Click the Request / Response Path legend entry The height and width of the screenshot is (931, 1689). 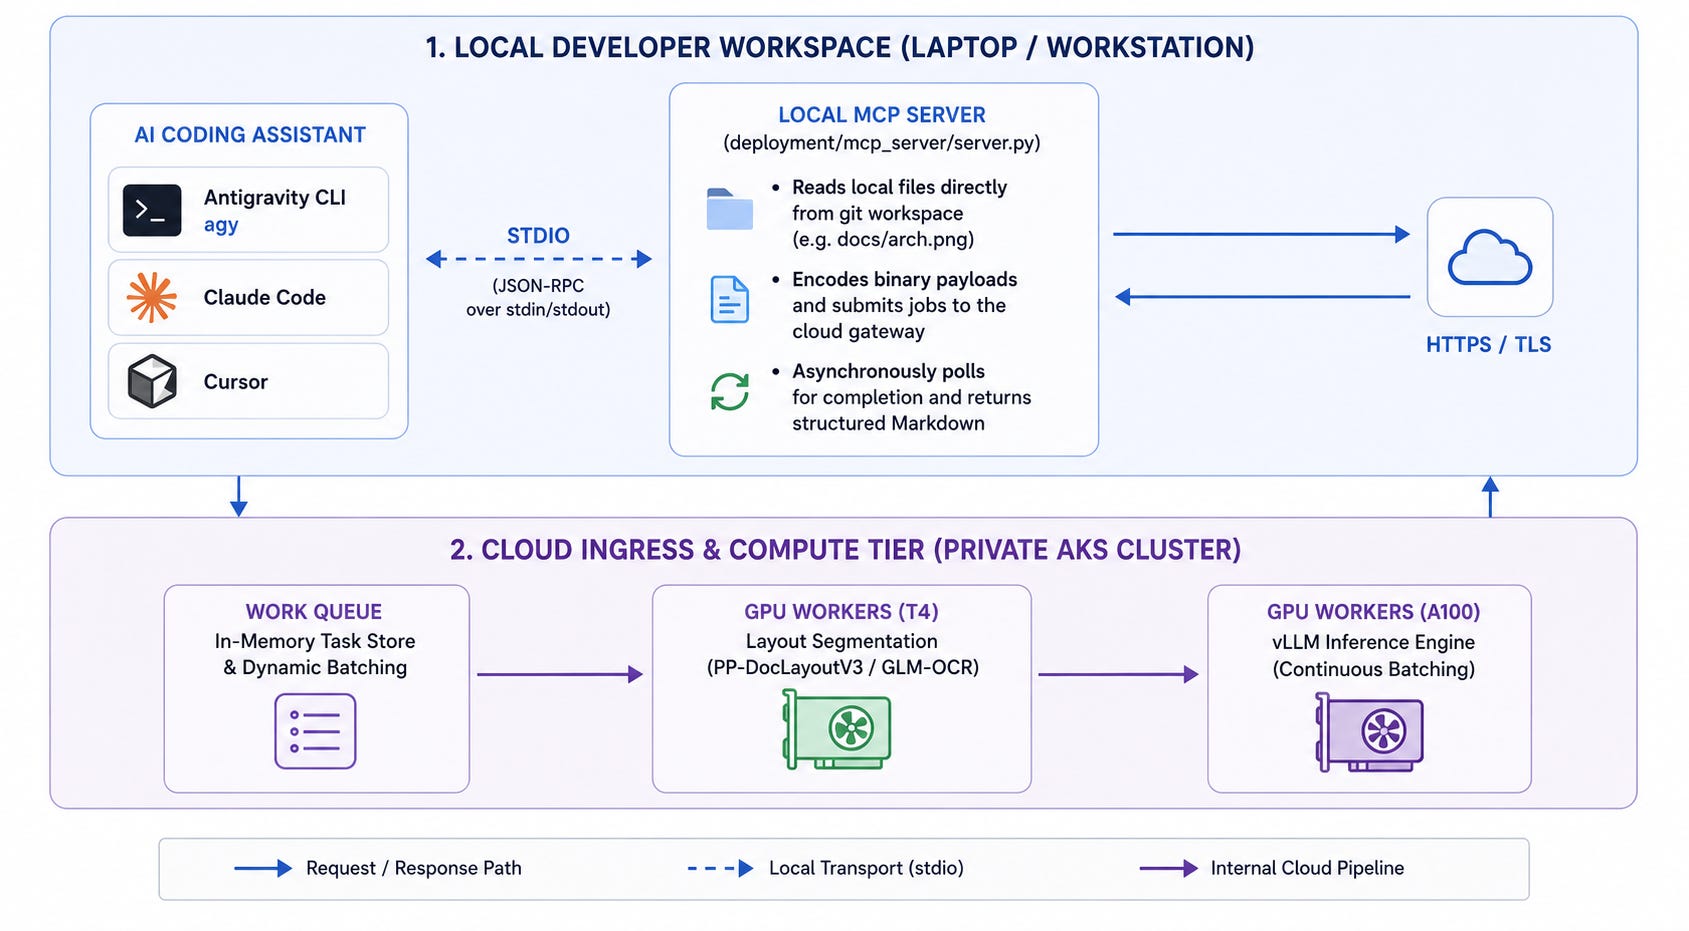pos(378,868)
